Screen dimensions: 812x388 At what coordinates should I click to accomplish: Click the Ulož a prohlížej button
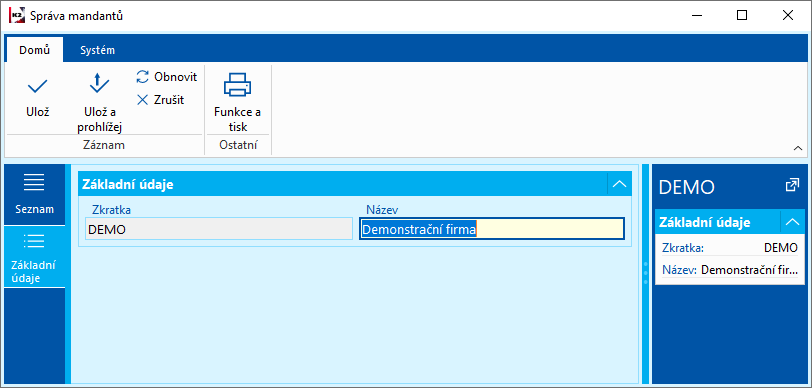pyautogui.click(x=99, y=102)
